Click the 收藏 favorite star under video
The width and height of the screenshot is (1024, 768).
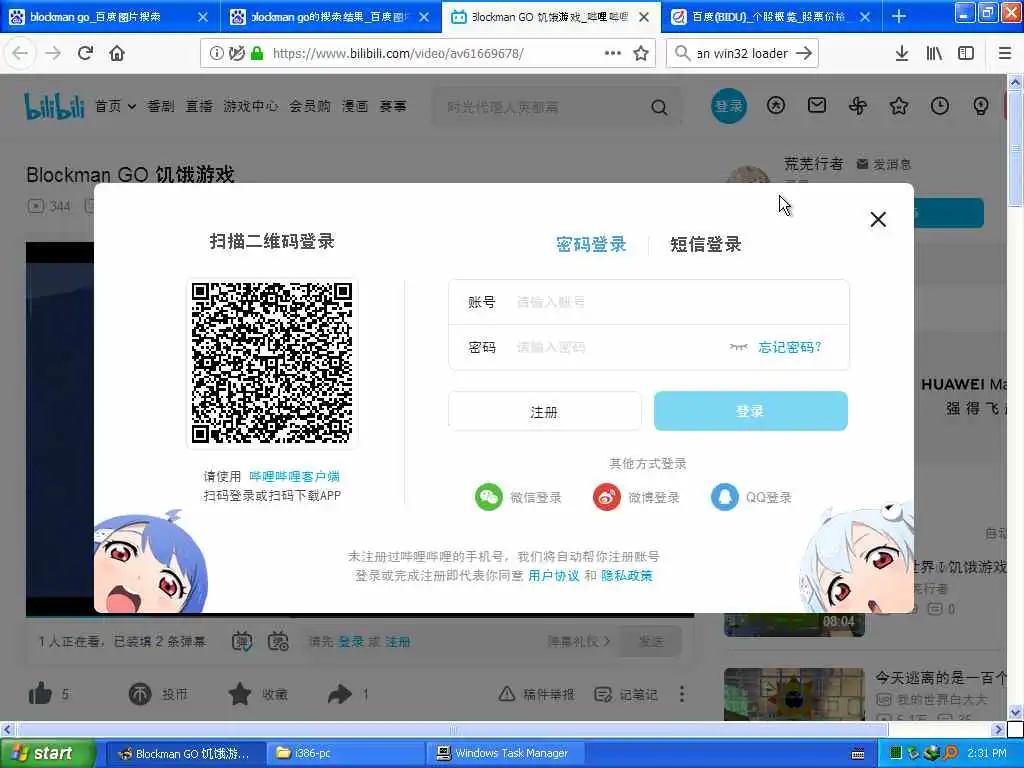240,694
